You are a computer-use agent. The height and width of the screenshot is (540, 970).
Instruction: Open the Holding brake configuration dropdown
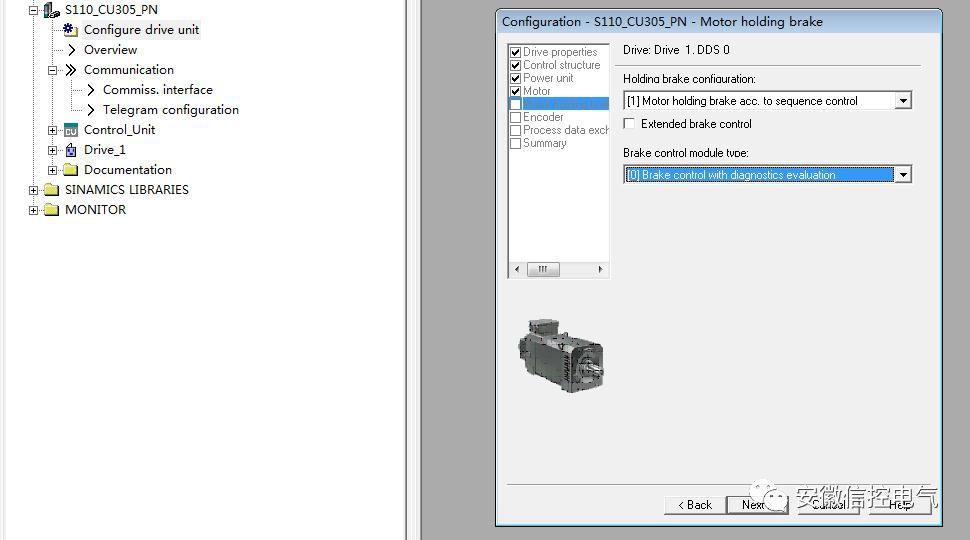[x=903, y=101]
